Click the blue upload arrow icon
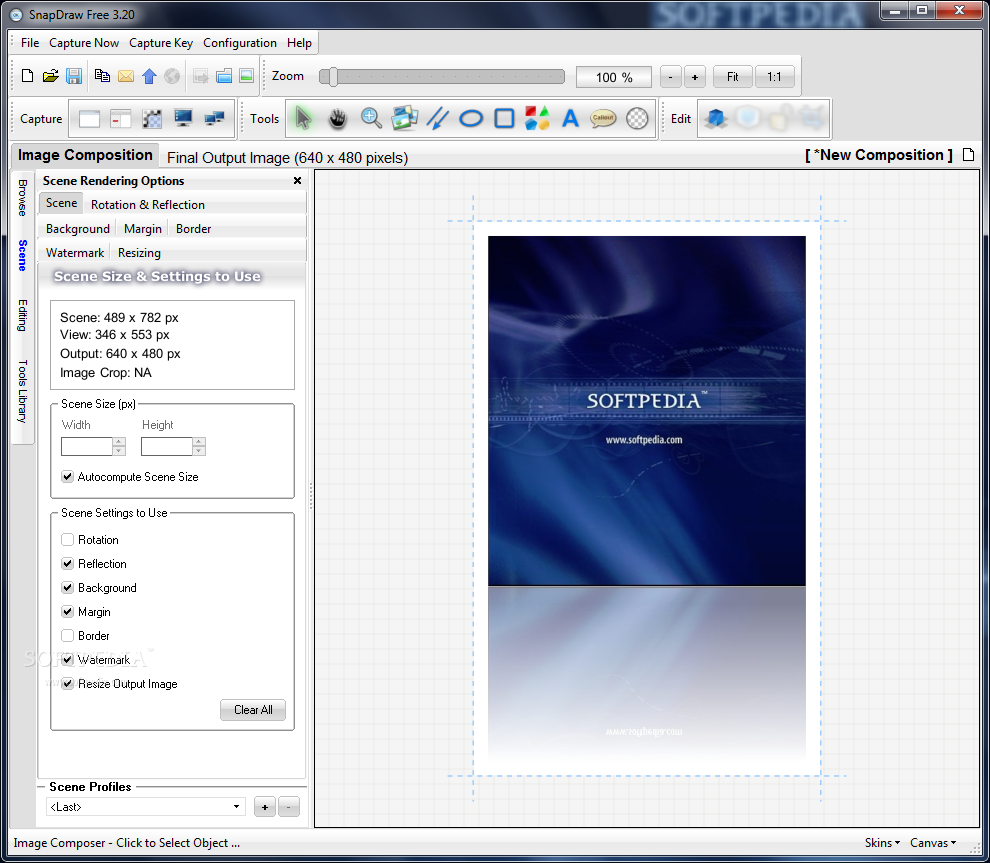This screenshot has height=863, width=990. coord(149,76)
